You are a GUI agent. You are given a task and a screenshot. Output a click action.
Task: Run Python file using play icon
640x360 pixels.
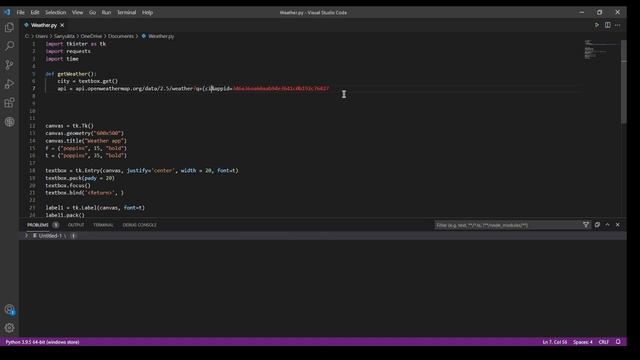(597, 25)
